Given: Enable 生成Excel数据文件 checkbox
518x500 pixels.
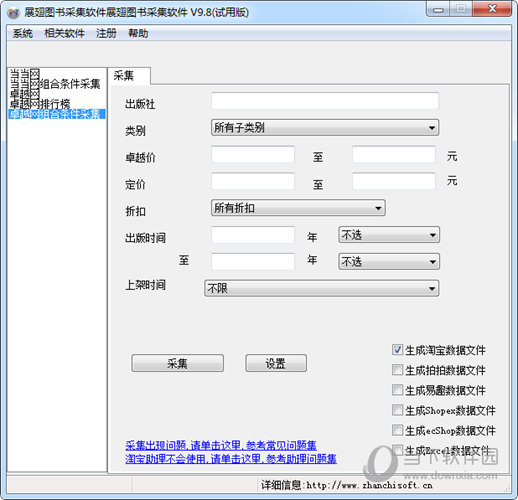Looking at the screenshot, I should click(x=397, y=450).
